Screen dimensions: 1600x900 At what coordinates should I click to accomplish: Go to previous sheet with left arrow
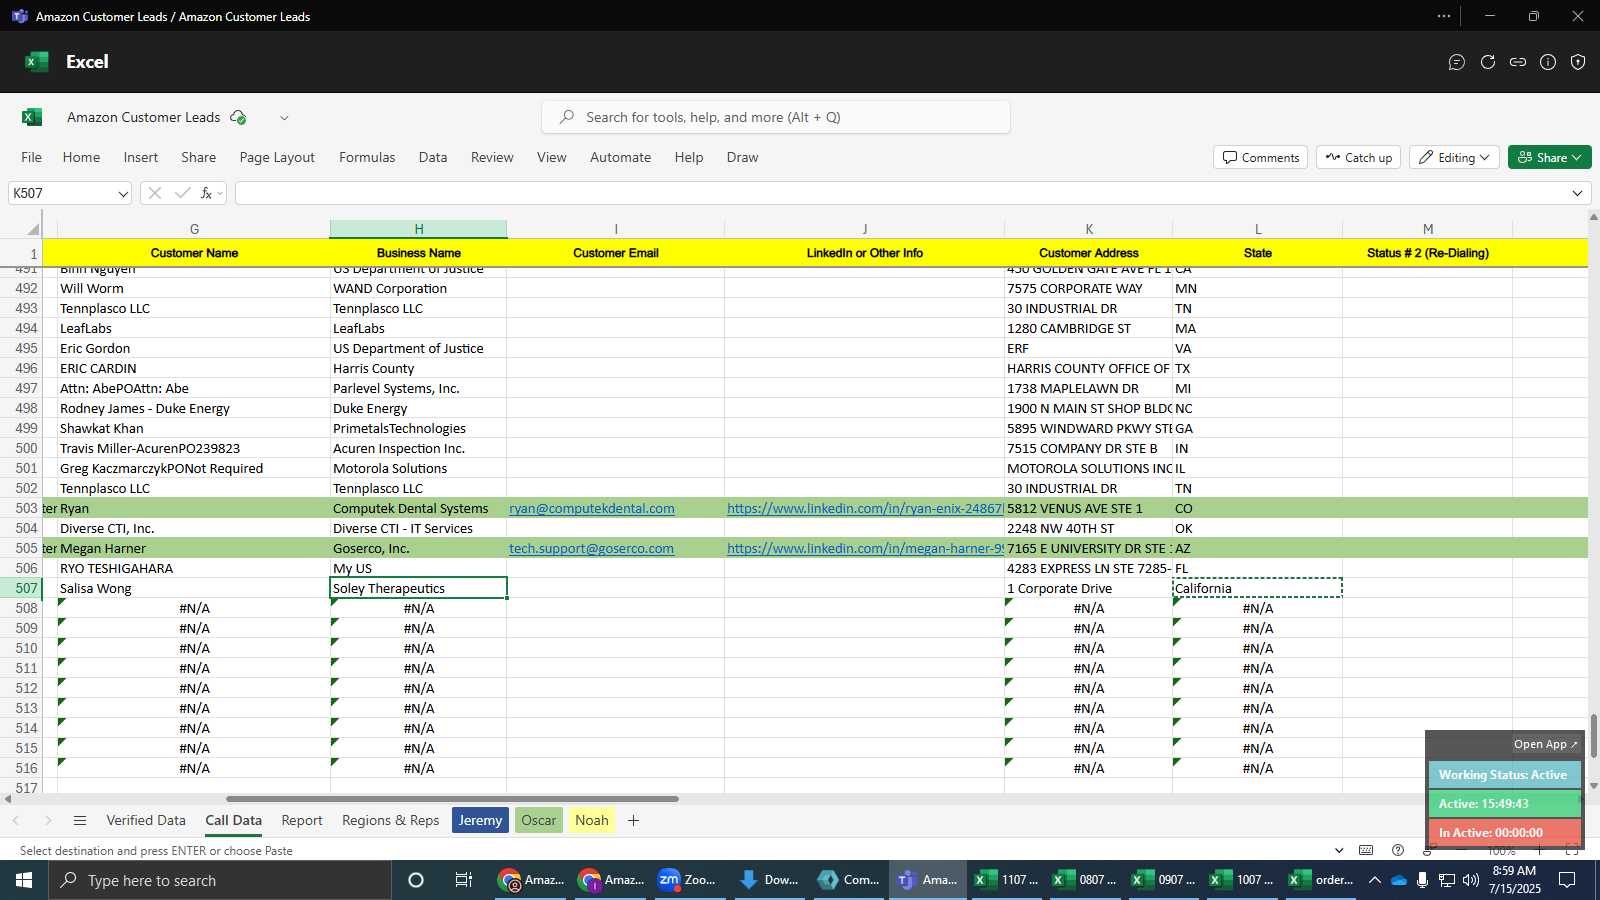pyautogui.click(x=16, y=820)
